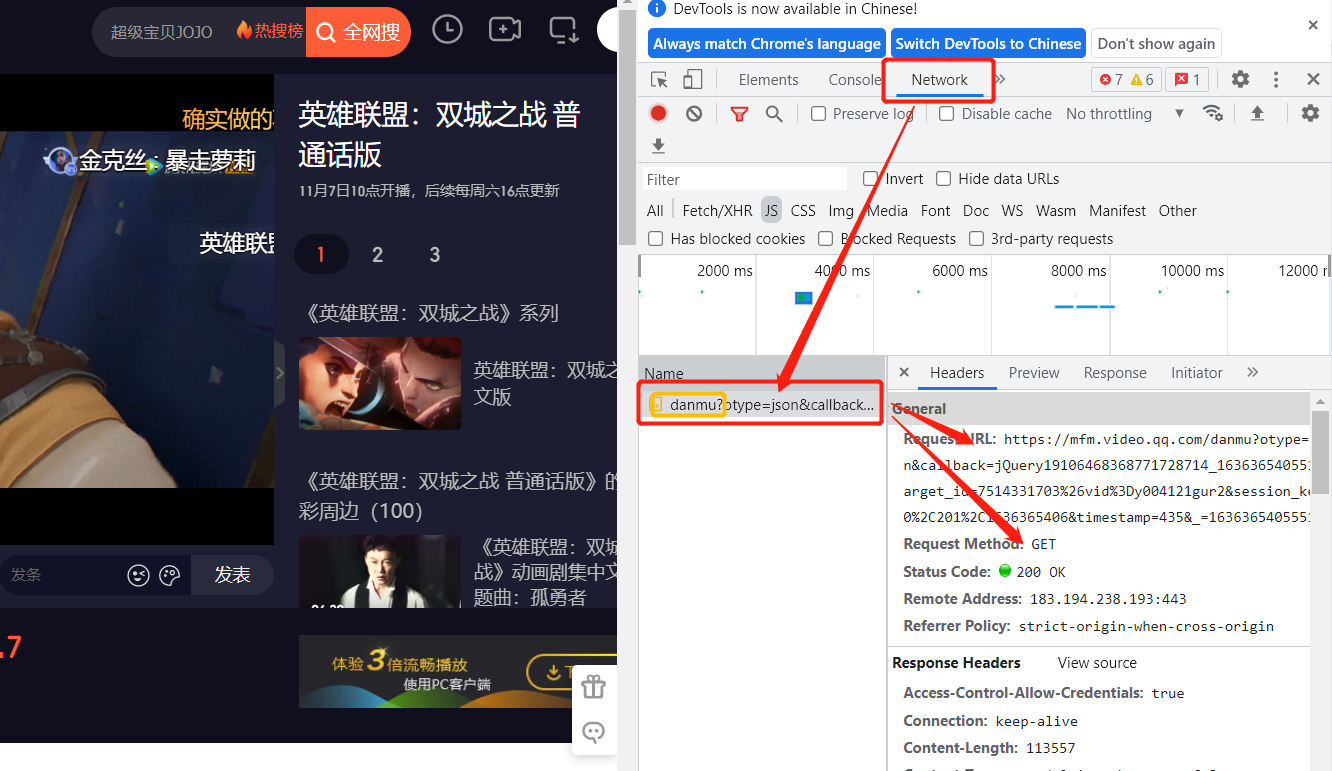Show All request types
Image resolution: width=1332 pixels, height=771 pixels.
point(655,211)
